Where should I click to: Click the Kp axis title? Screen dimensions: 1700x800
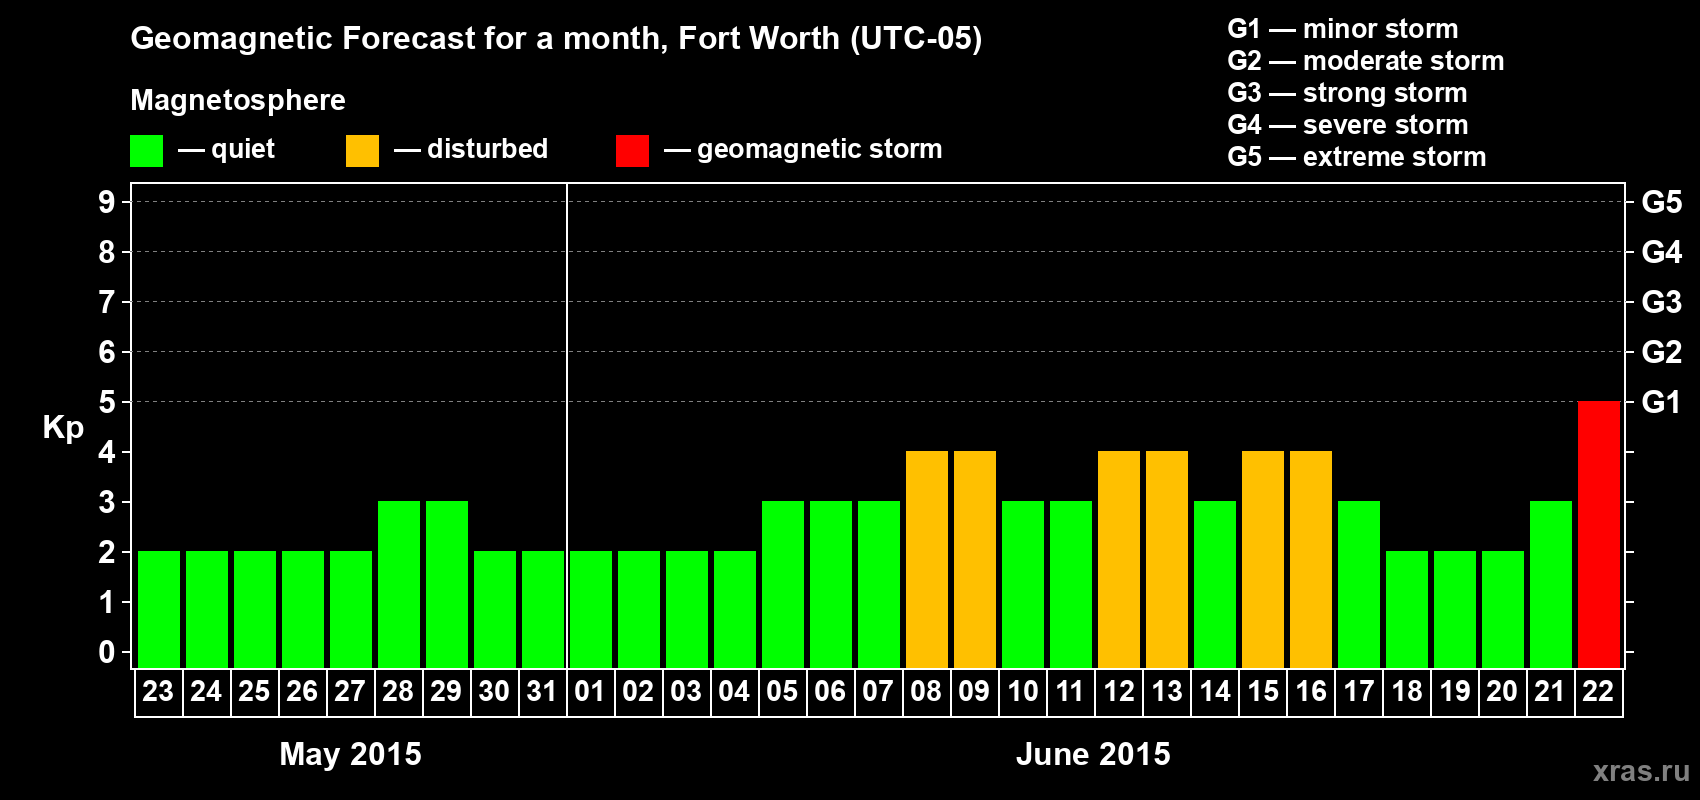[63, 428]
